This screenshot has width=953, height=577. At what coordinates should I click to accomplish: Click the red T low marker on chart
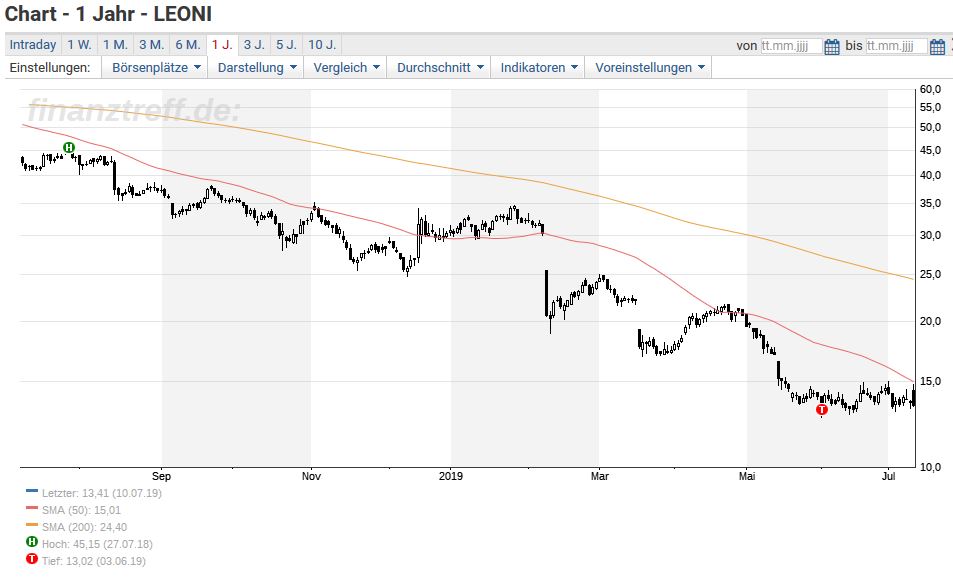[x=822, y=409]
